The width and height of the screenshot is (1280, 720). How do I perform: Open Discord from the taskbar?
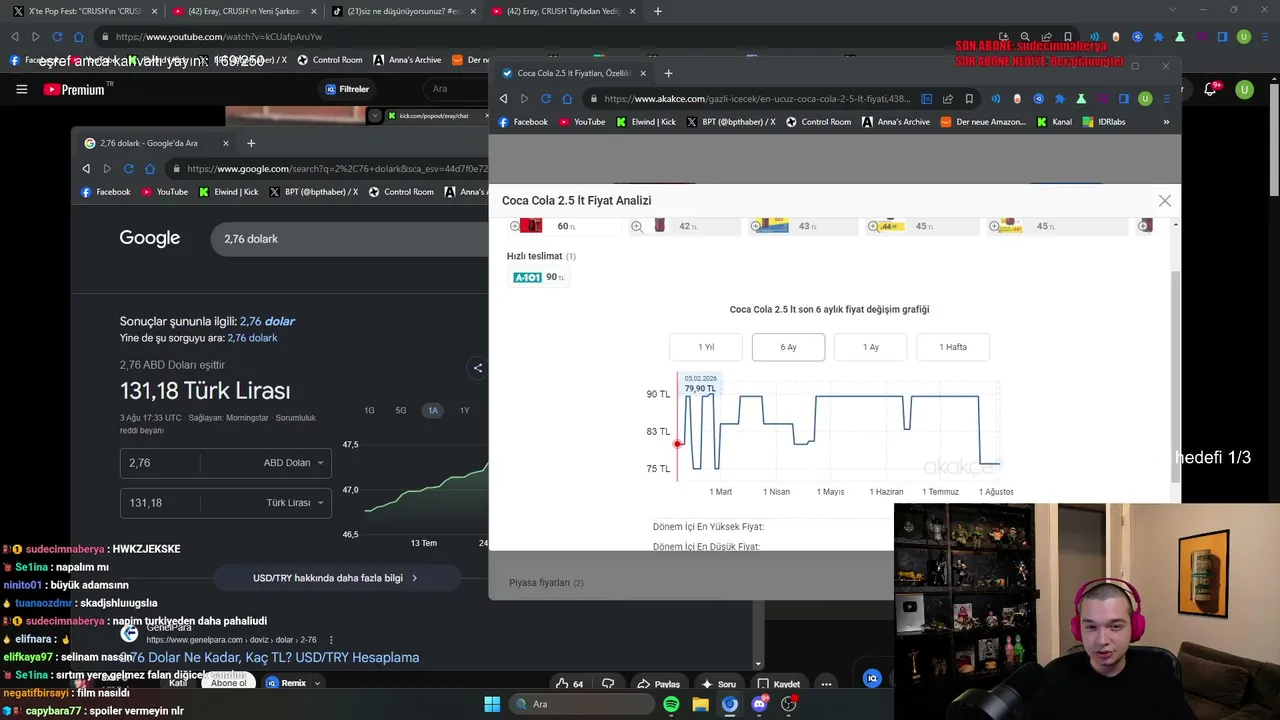pos(759,704)
